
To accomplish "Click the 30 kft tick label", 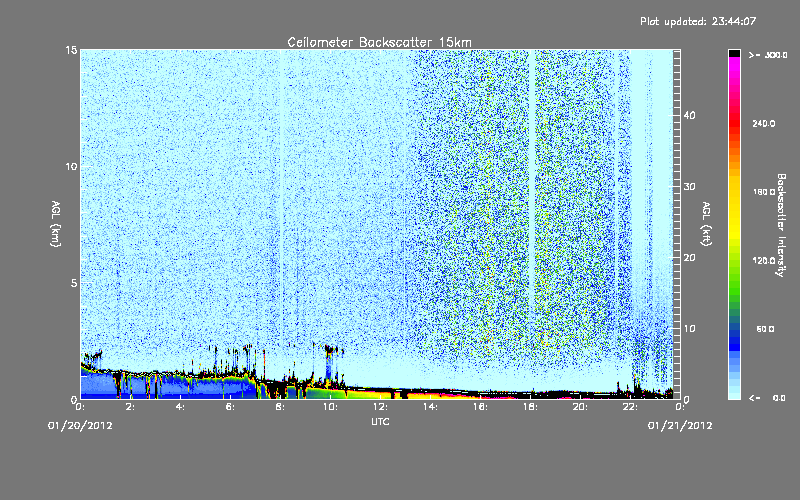I will [689, 187].
